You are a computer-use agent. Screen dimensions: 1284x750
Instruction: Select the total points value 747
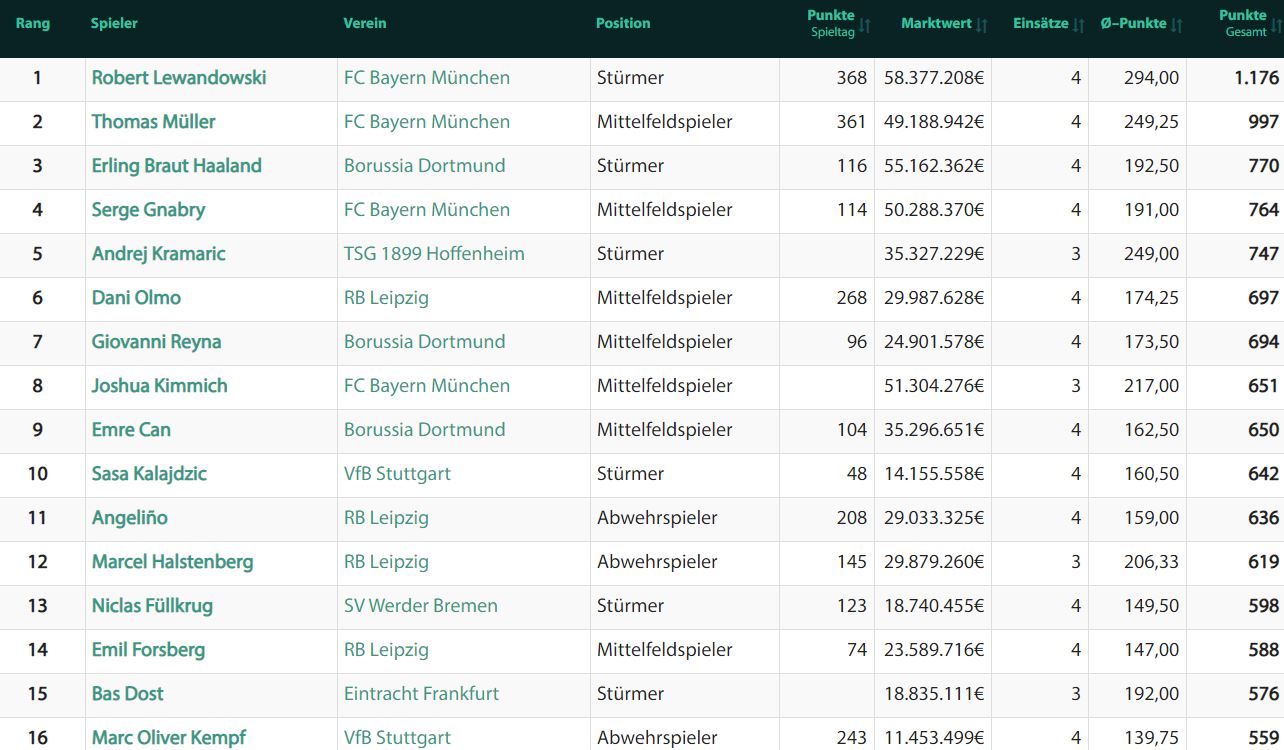pyautogui.click(x=1263, y=254)
